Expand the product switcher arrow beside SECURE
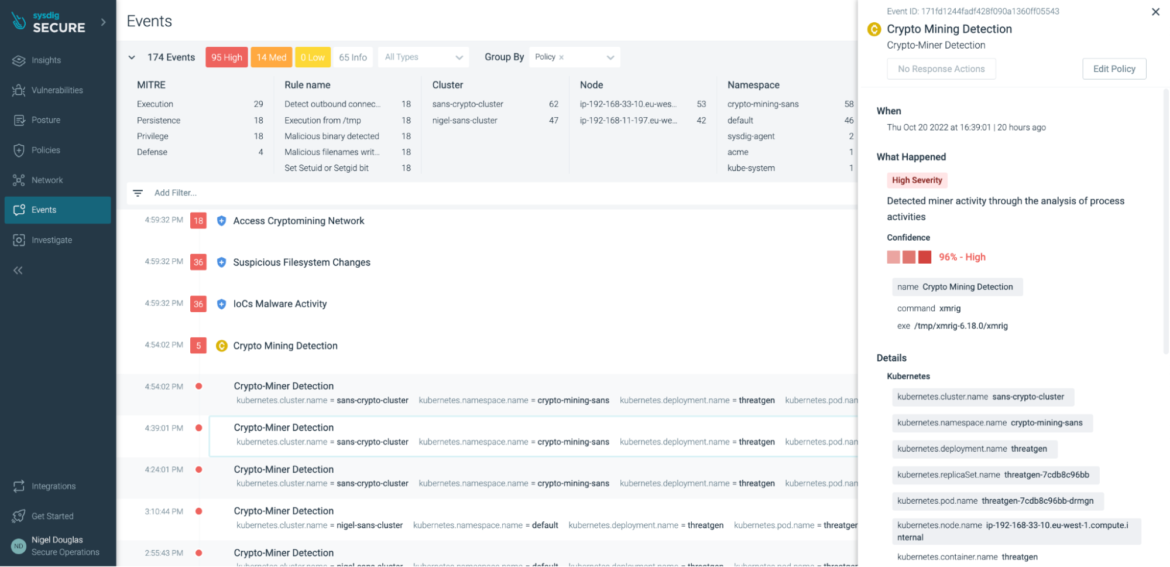Screen dimensions: 1170x567 coord(103,22)
